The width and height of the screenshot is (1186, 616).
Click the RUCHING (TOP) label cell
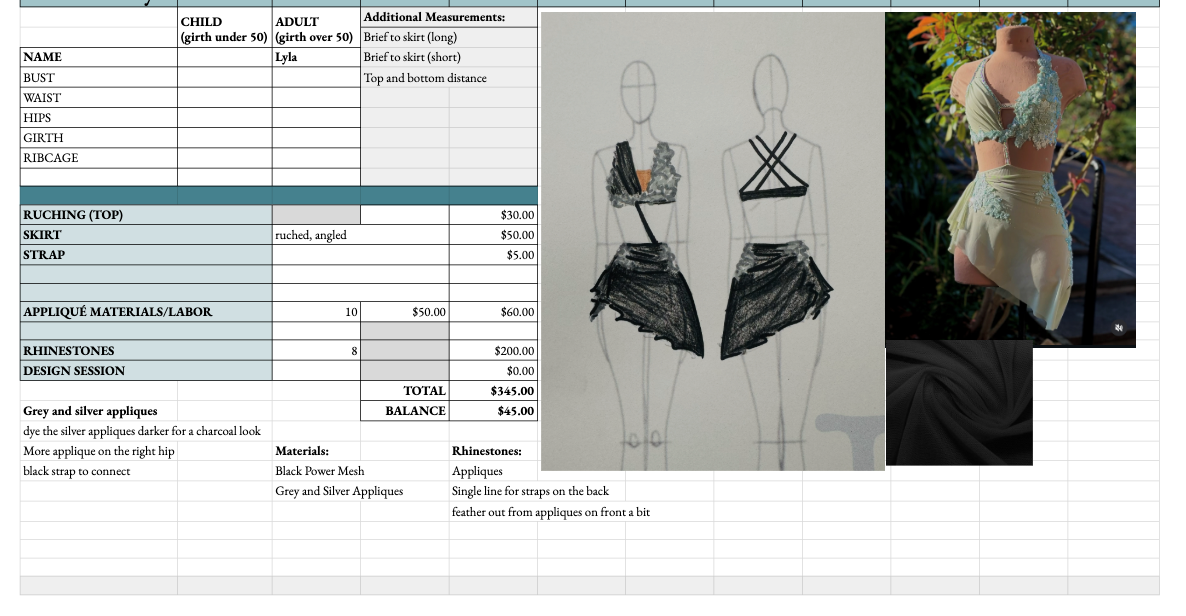point(146,214)
